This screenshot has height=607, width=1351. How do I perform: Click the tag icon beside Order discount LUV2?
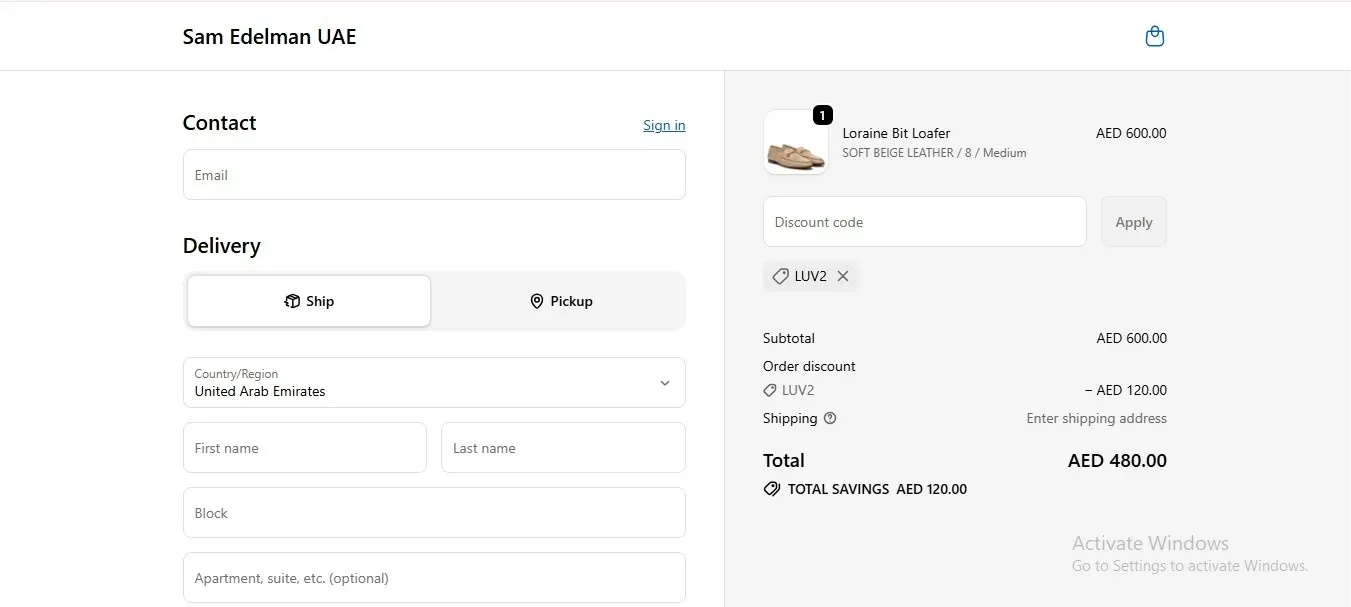[770, 390]
